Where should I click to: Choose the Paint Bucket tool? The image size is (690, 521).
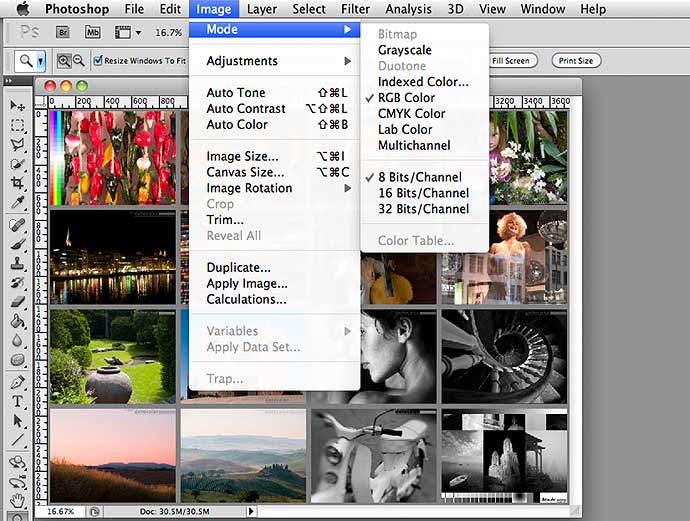[17, 322]
